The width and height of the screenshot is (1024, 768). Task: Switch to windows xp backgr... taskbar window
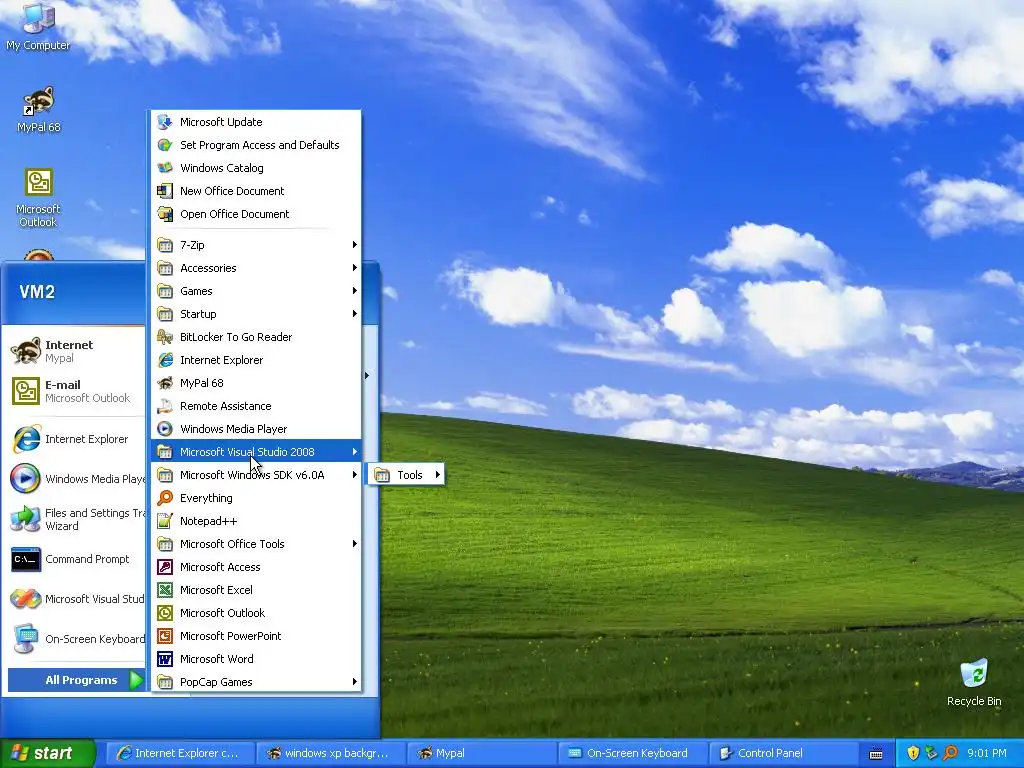[330, 753]
